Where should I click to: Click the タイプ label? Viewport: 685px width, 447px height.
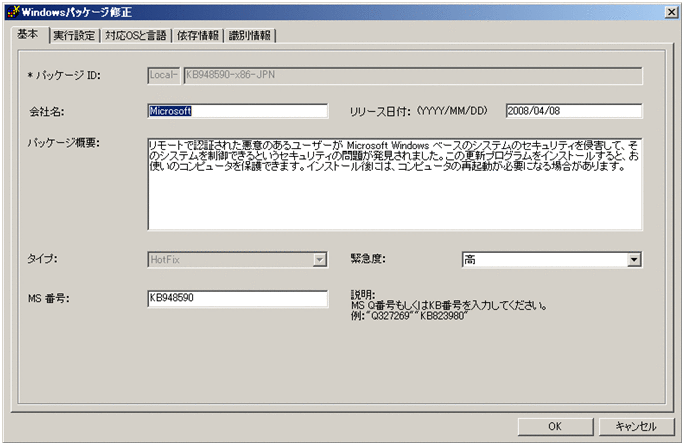[42, 259]
